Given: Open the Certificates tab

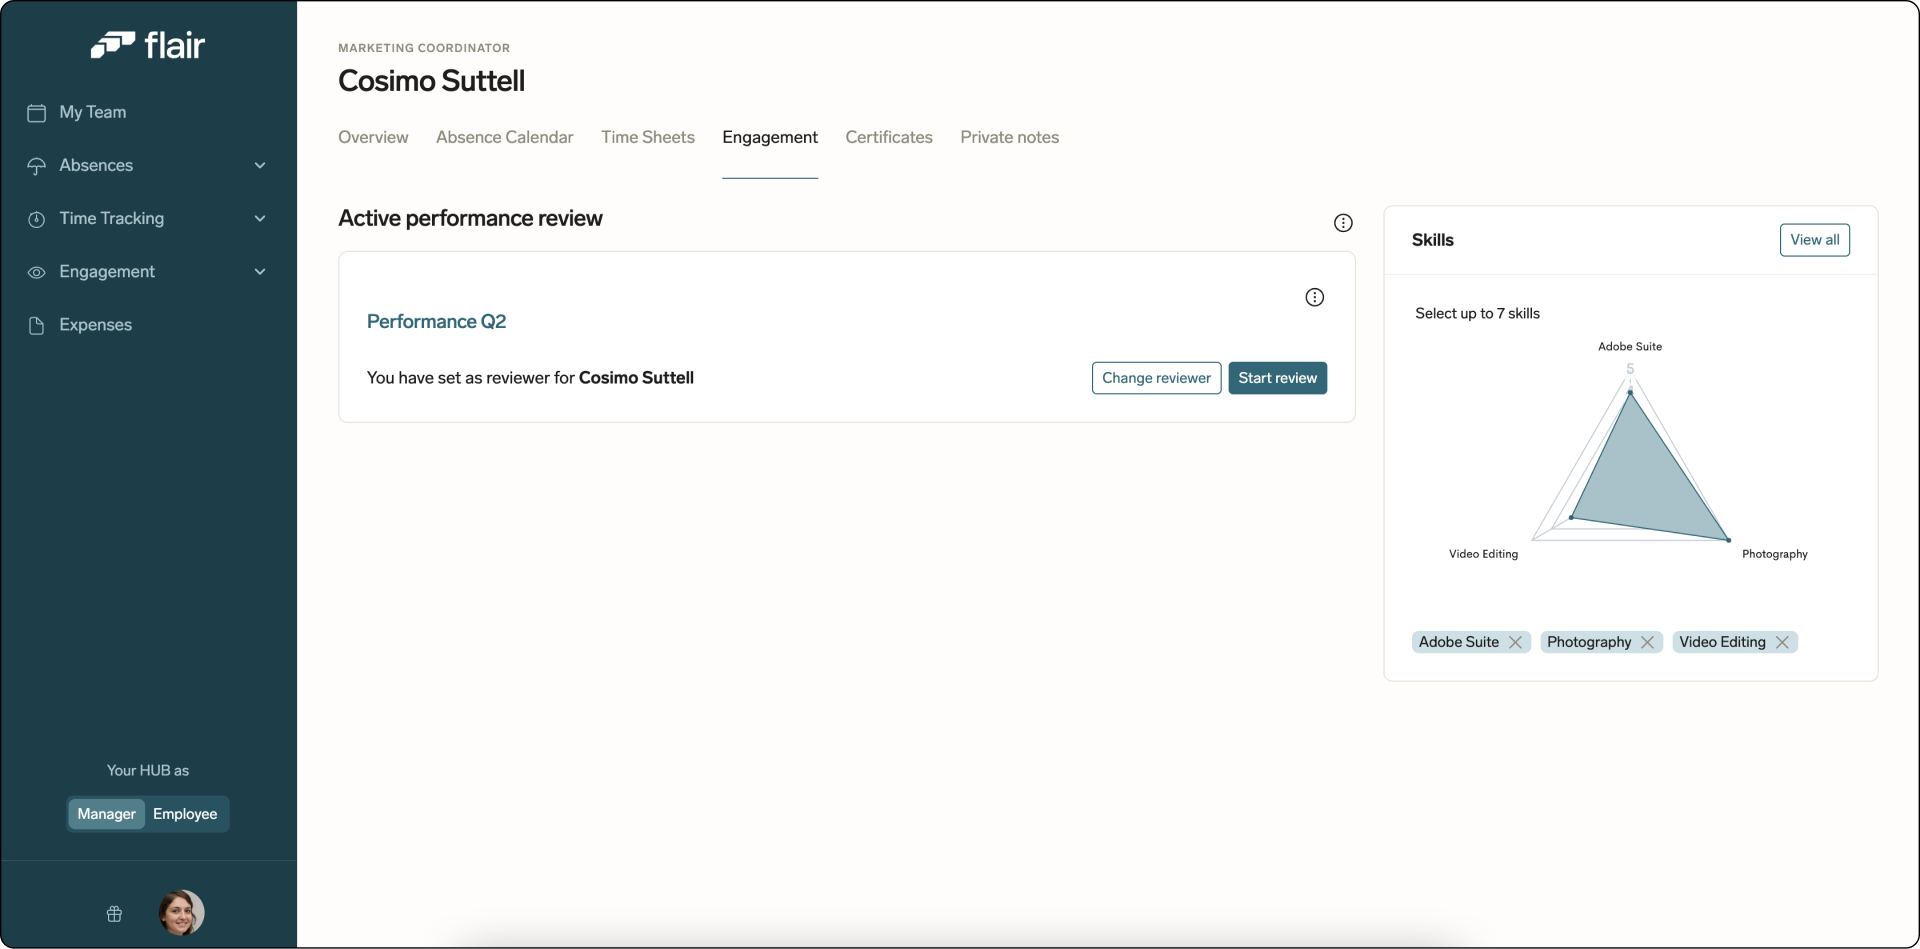Looking at the screenshot, I should pos(889,137).
